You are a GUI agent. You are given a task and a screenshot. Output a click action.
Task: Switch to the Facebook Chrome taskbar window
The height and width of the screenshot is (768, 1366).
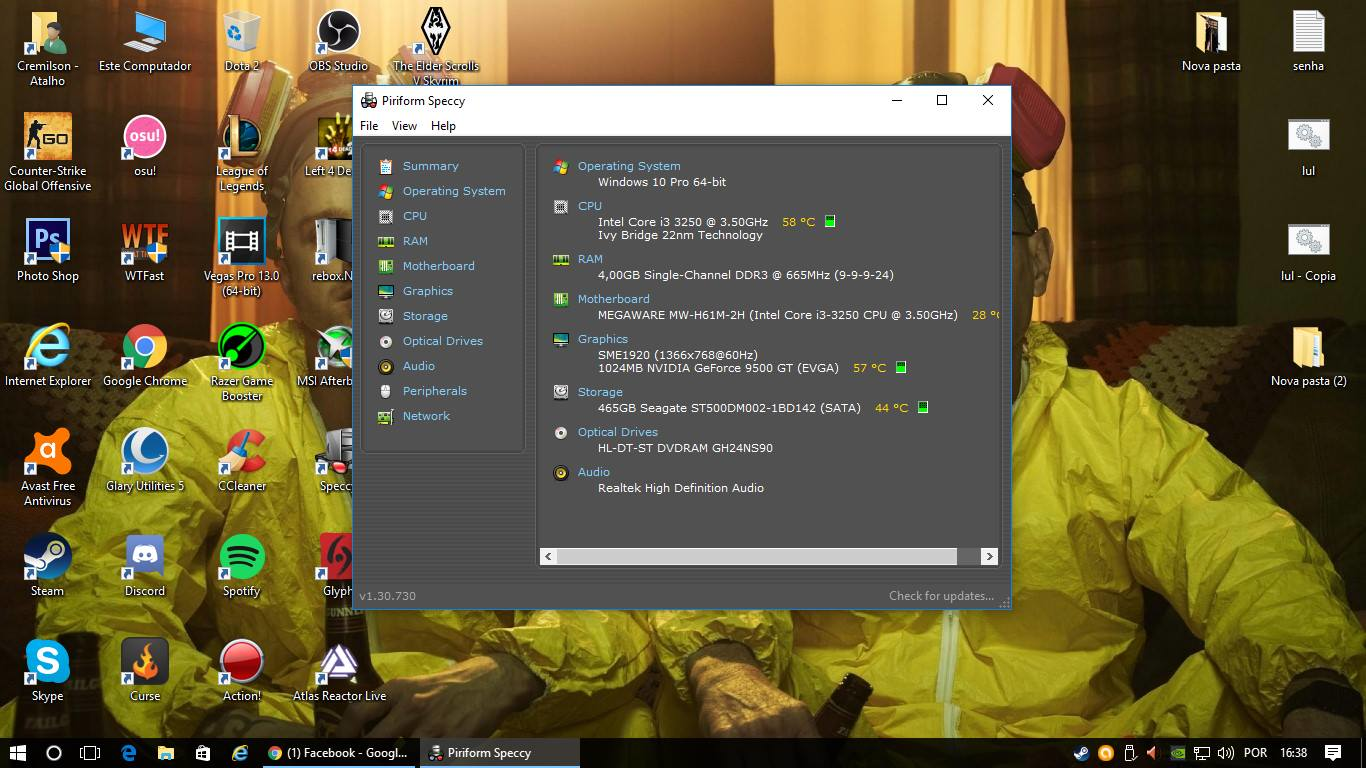pos(338,753)
